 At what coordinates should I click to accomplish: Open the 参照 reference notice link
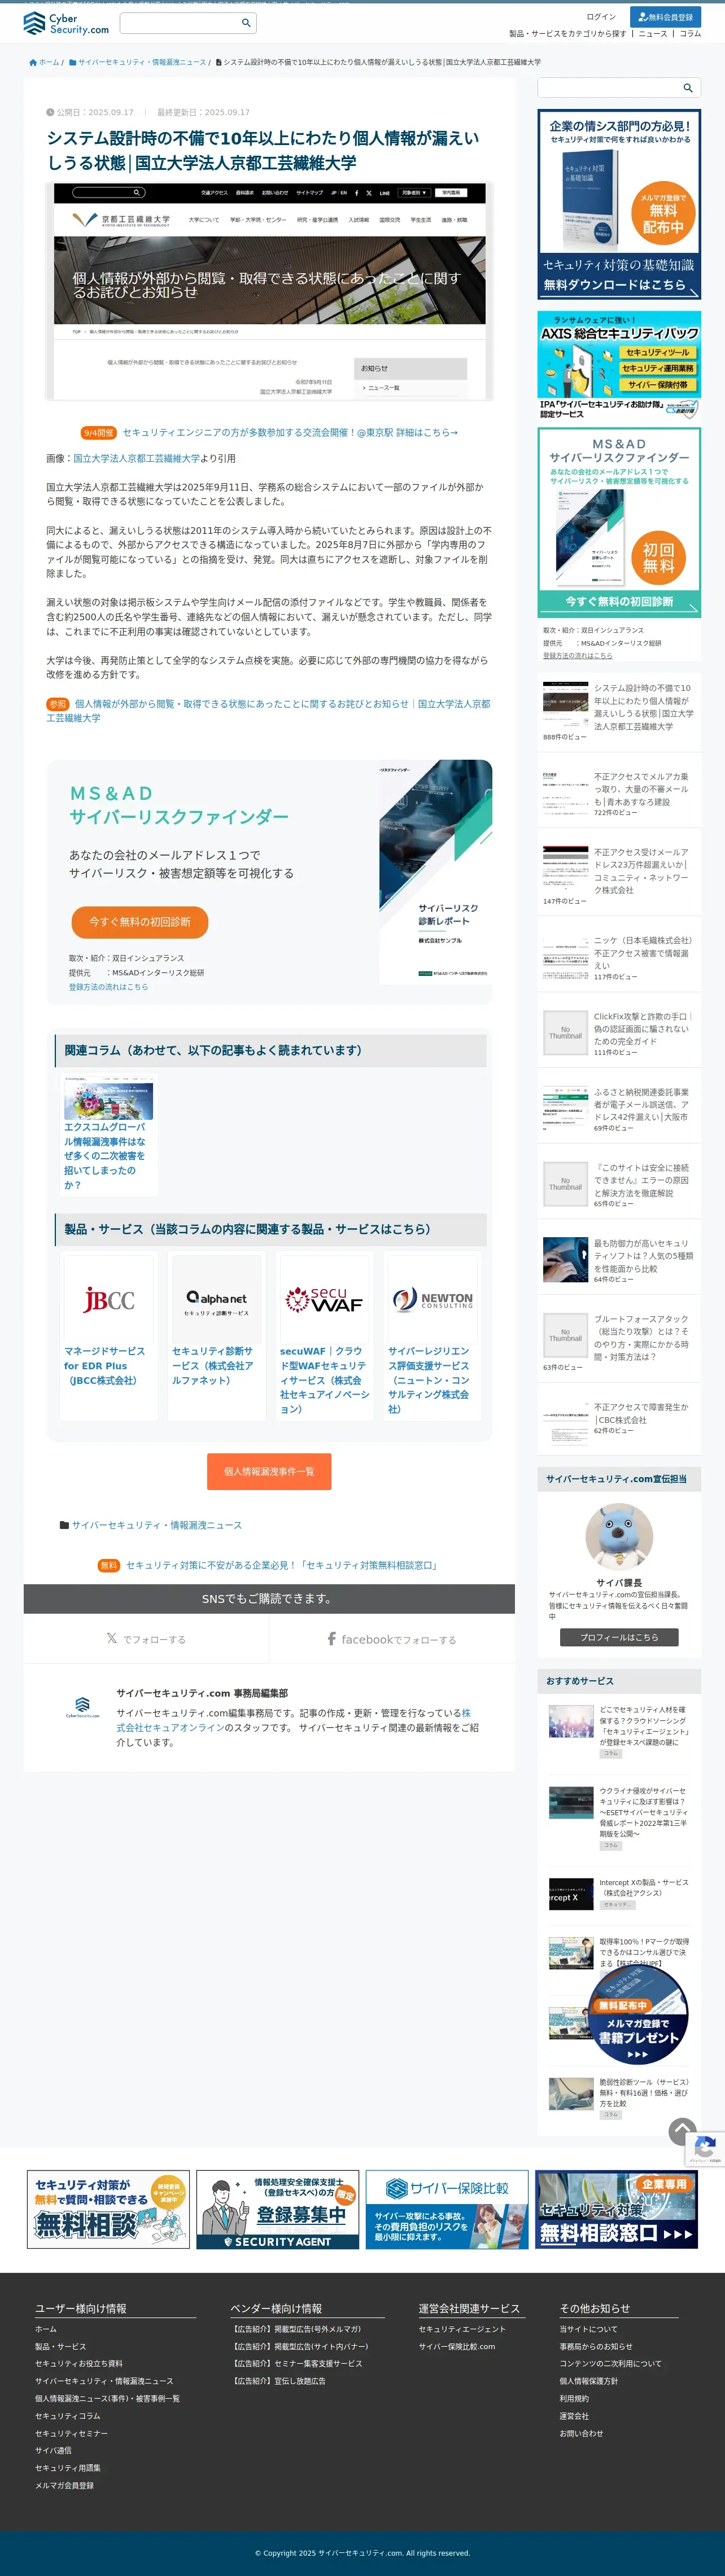tap(268, 711)
